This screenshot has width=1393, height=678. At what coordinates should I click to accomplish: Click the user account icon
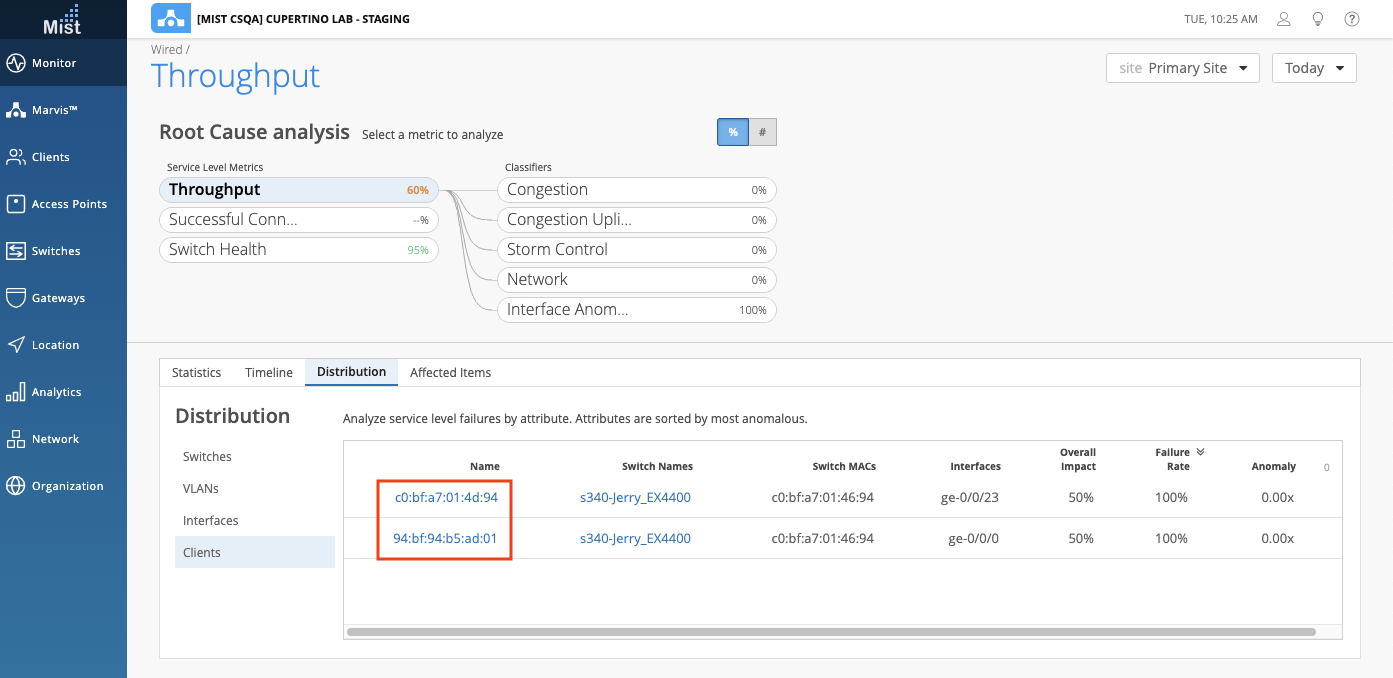point(1284,19)
